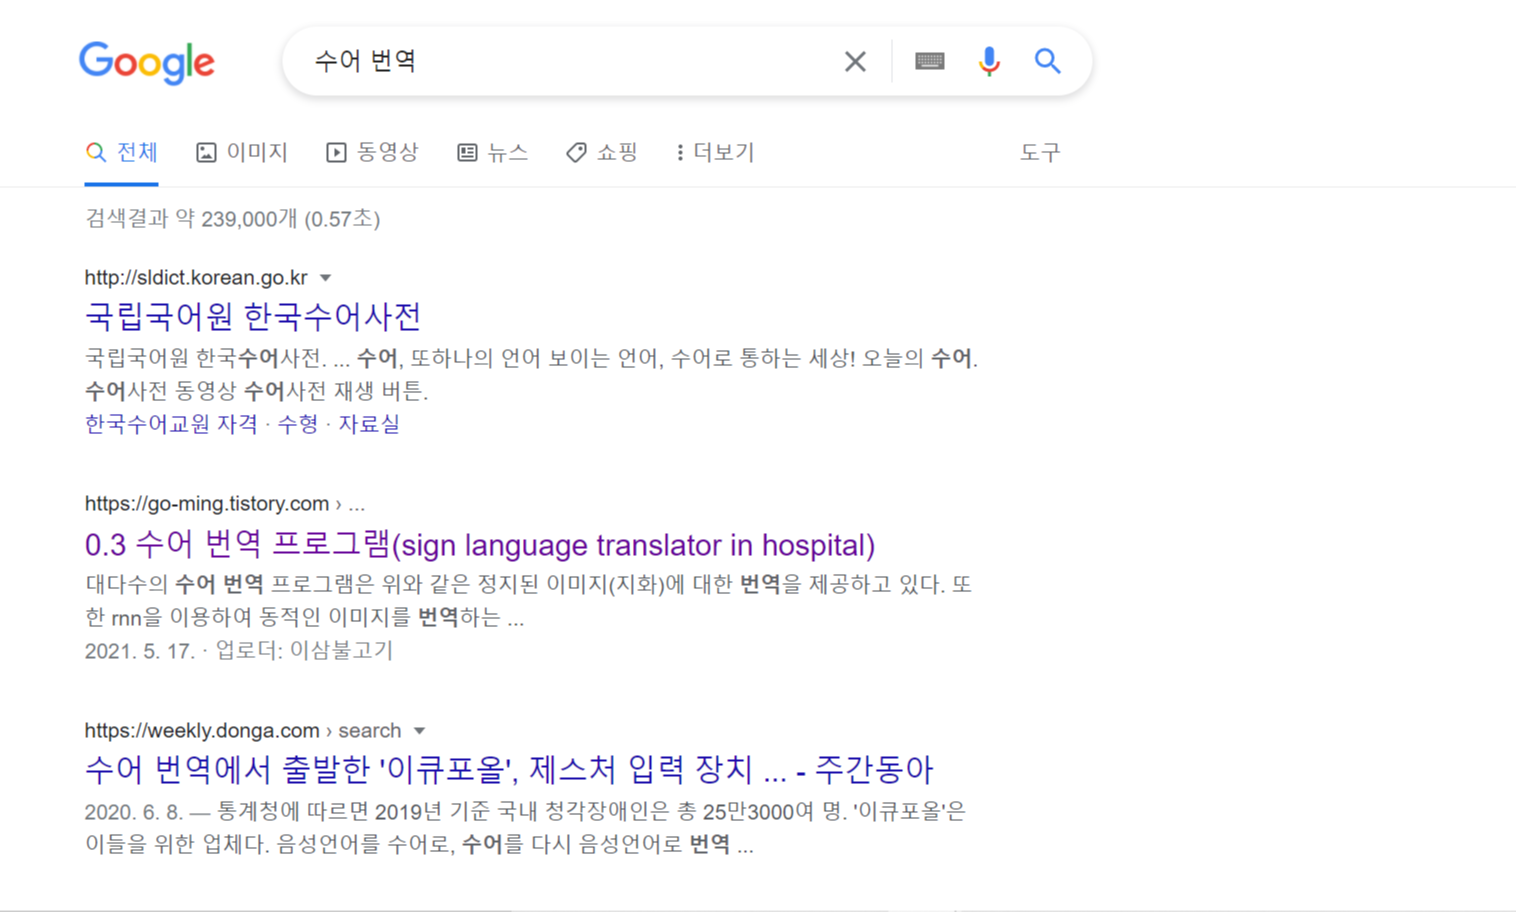Click the weekly.donga.com URL text
This screenshot has height=912, width=1516.
click(202, 731)
